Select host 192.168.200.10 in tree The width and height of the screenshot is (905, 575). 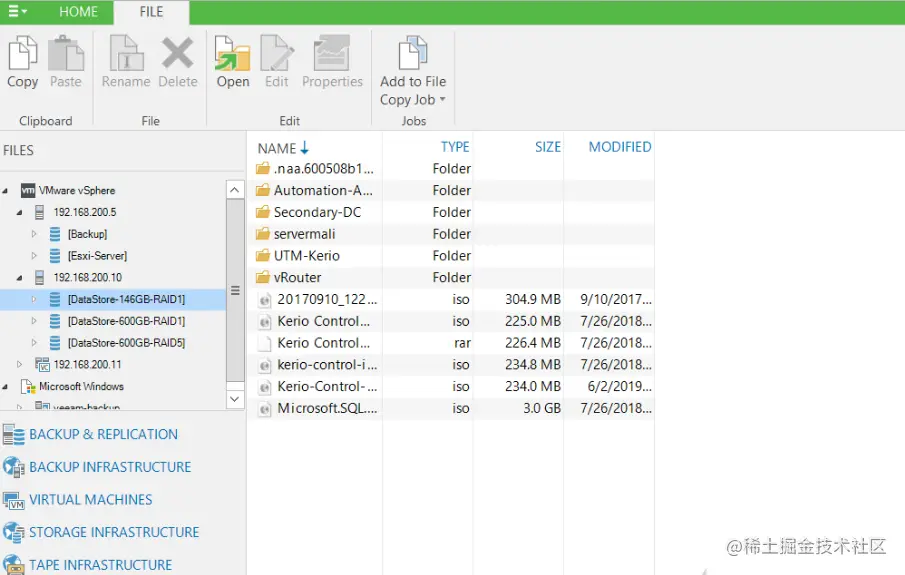click(x=88, y=278)
